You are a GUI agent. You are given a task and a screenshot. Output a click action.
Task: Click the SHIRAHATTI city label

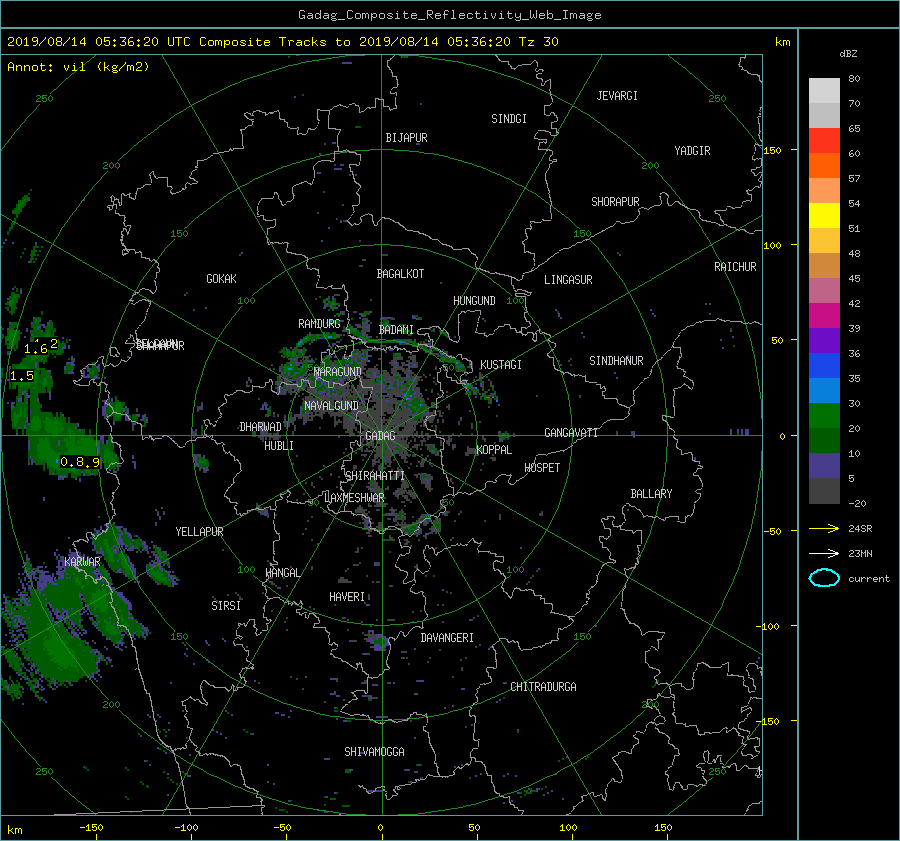tap(375, 476)
